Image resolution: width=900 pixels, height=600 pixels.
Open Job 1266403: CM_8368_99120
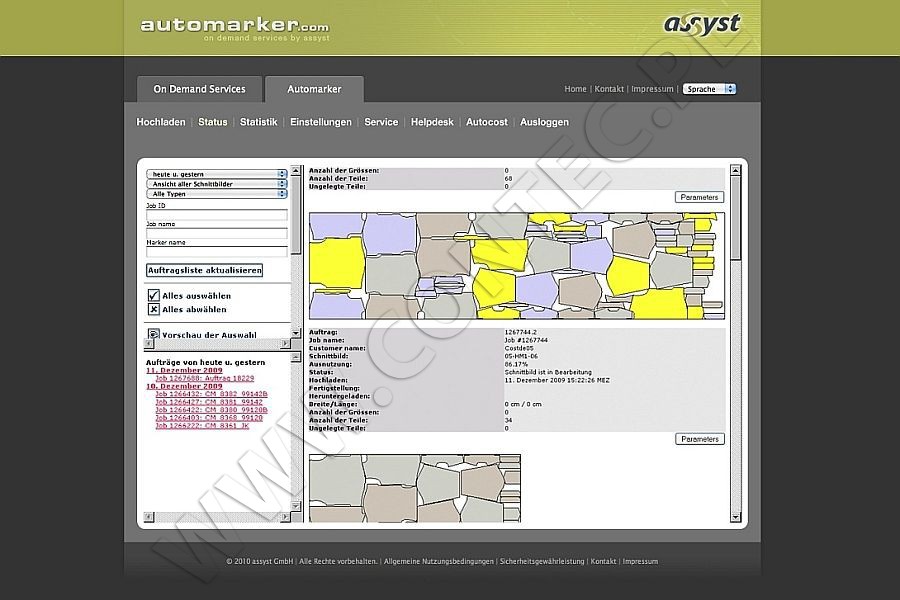tap(209, 418)
